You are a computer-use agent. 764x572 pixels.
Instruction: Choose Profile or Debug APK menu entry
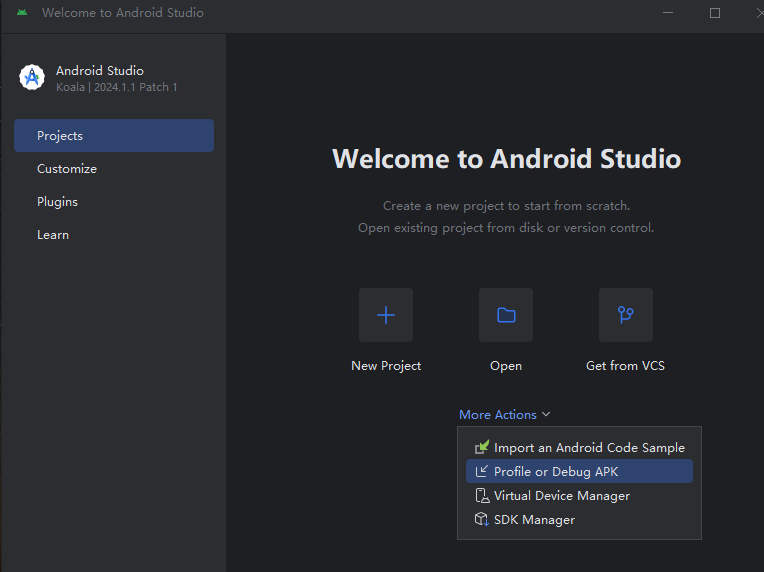[579, 471]
